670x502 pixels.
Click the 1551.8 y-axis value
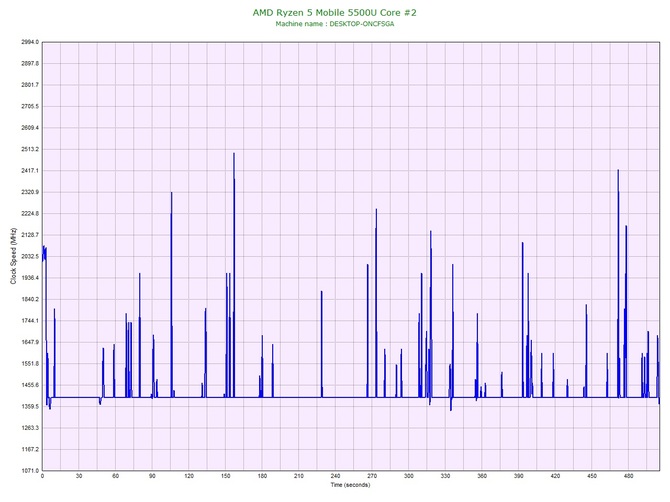point(30,364)
